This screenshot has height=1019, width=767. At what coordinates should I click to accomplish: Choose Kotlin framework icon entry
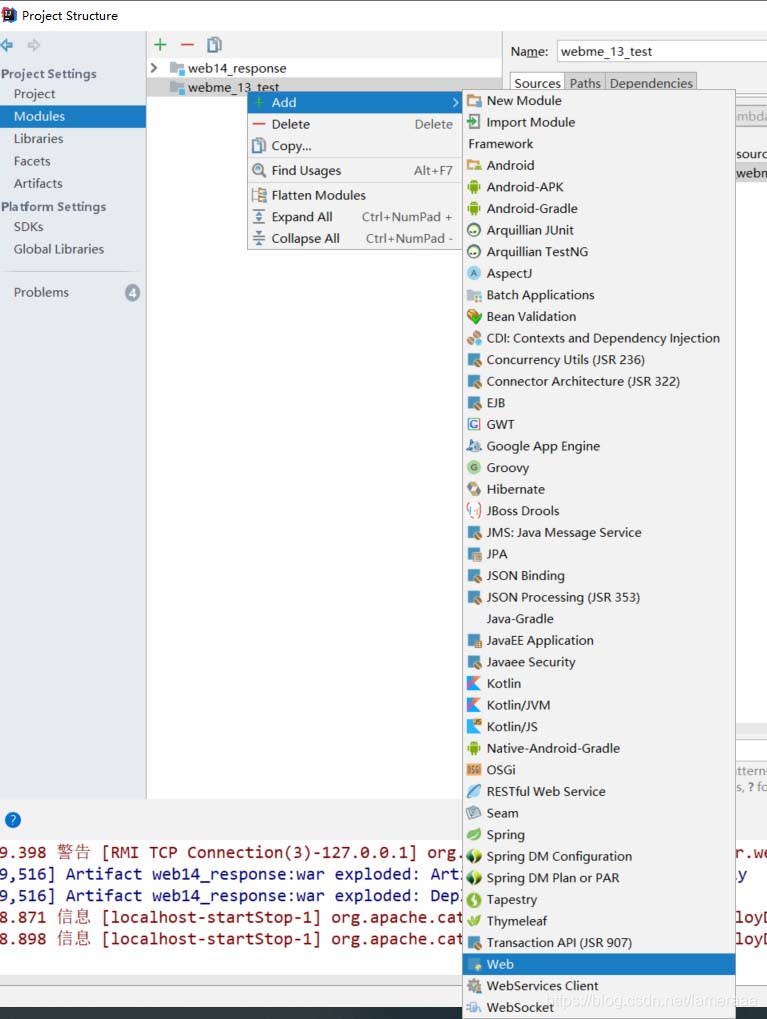click(x=474, y=684)
